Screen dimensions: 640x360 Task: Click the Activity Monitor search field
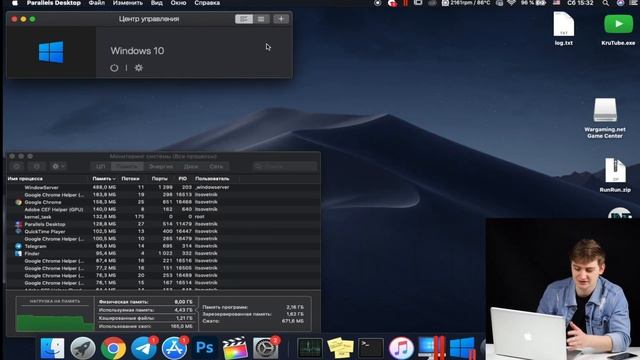(x=284, y=166)
